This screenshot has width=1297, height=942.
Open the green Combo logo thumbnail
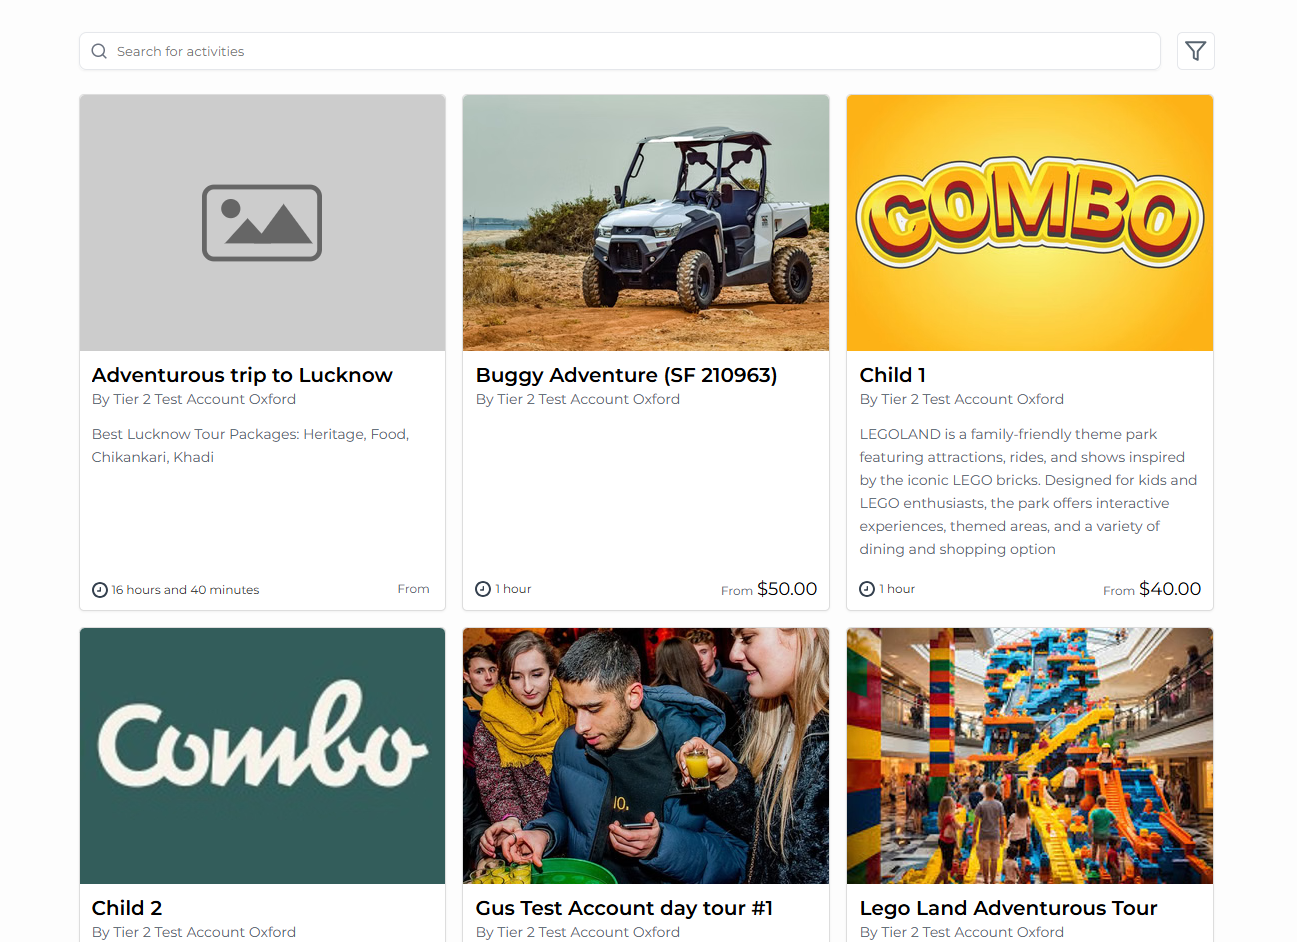tap(262, 756)
